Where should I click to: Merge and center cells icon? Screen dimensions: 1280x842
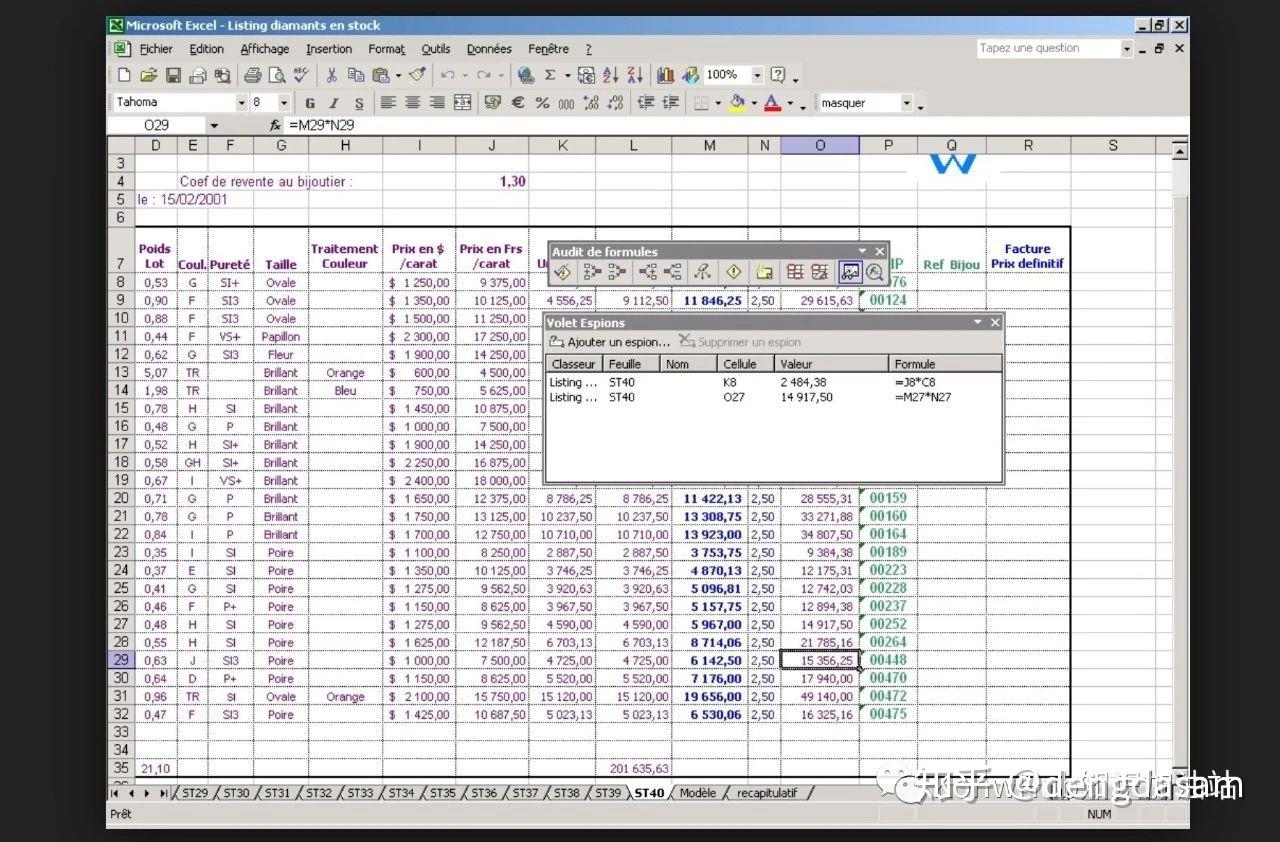point(462,103)
